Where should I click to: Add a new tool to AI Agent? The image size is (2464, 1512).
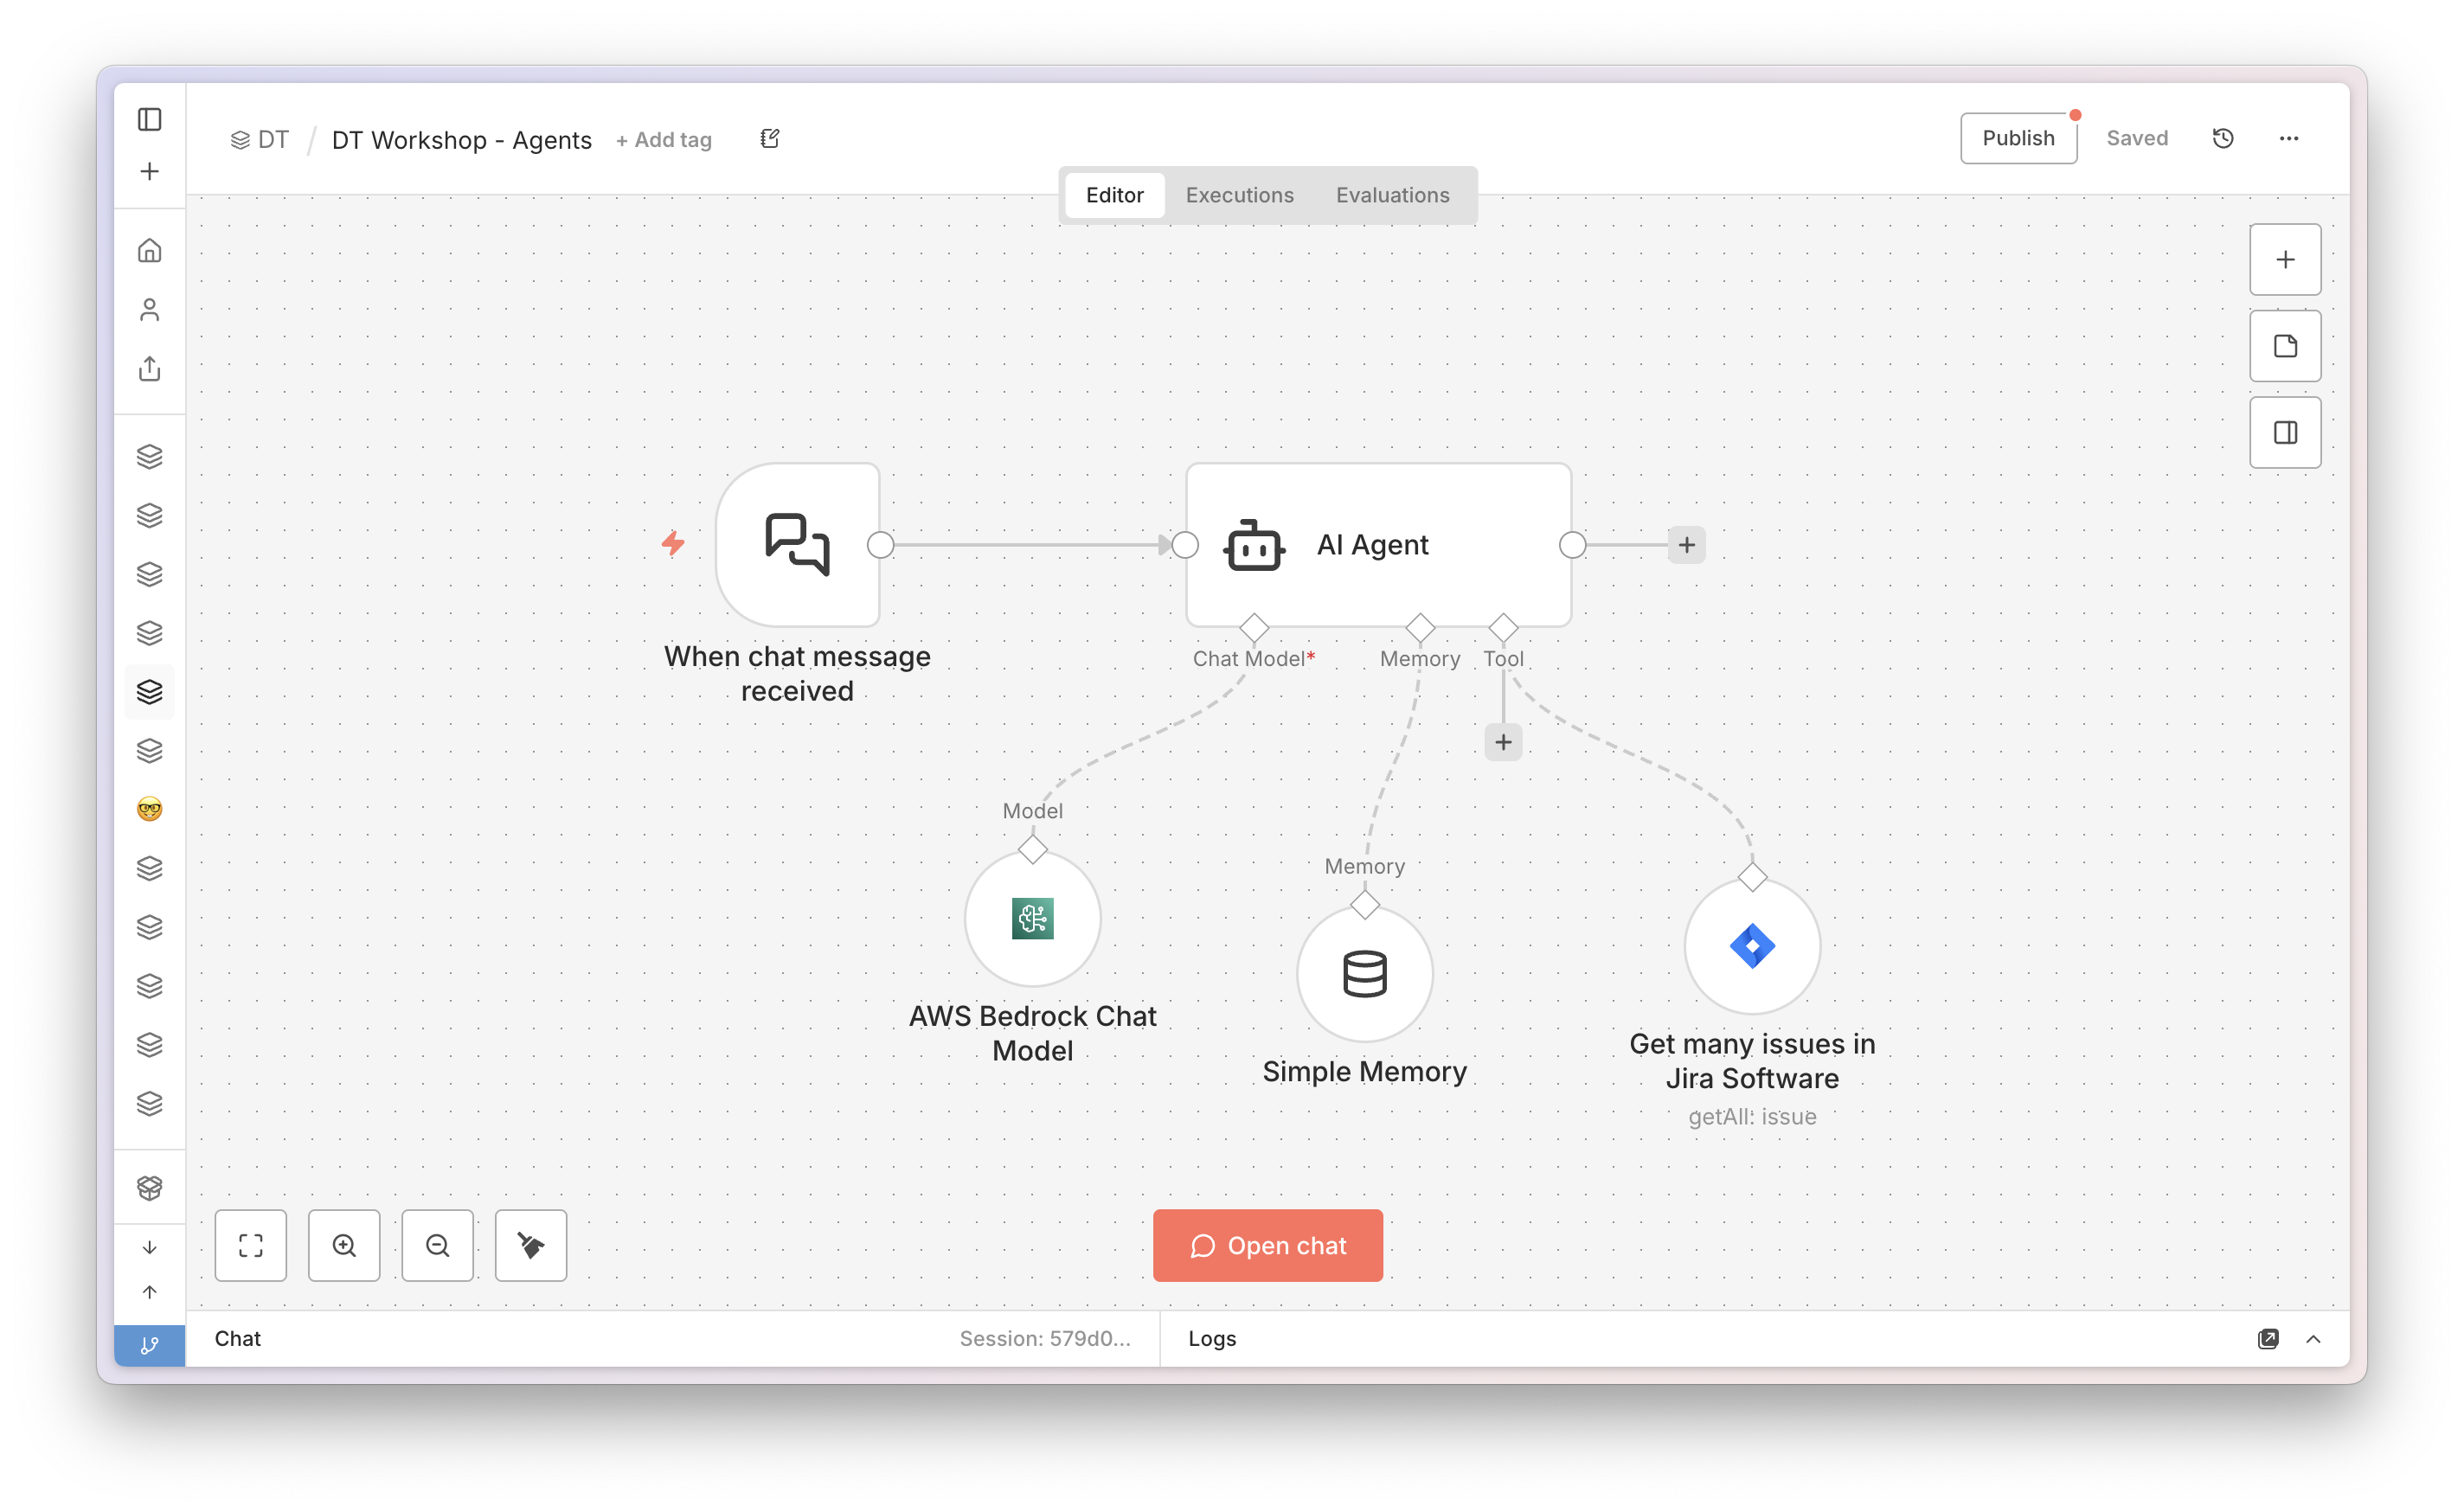click(1503, 742)
